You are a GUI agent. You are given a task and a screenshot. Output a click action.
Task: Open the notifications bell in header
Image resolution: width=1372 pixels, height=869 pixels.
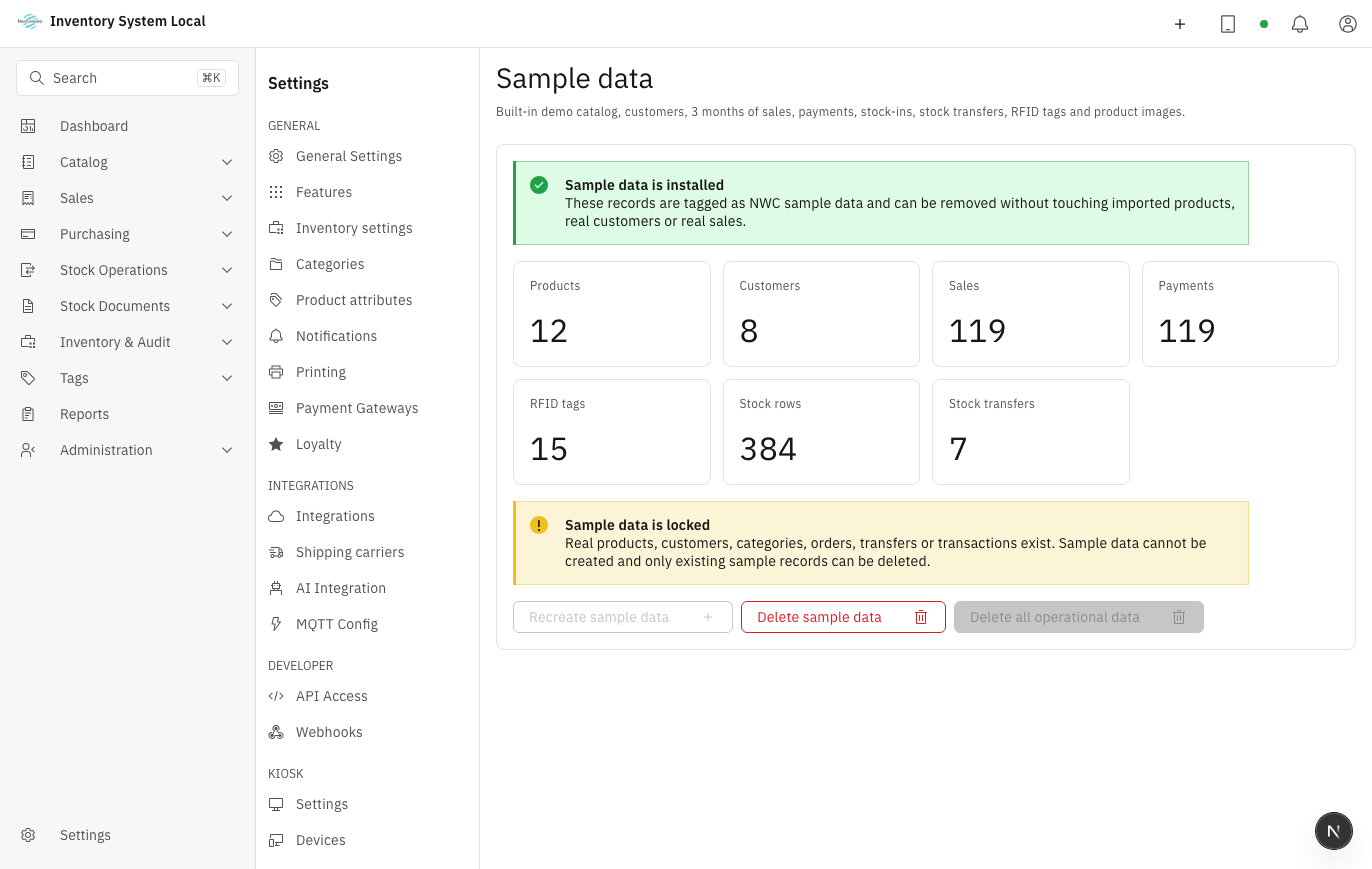(x=1300, y=24)
